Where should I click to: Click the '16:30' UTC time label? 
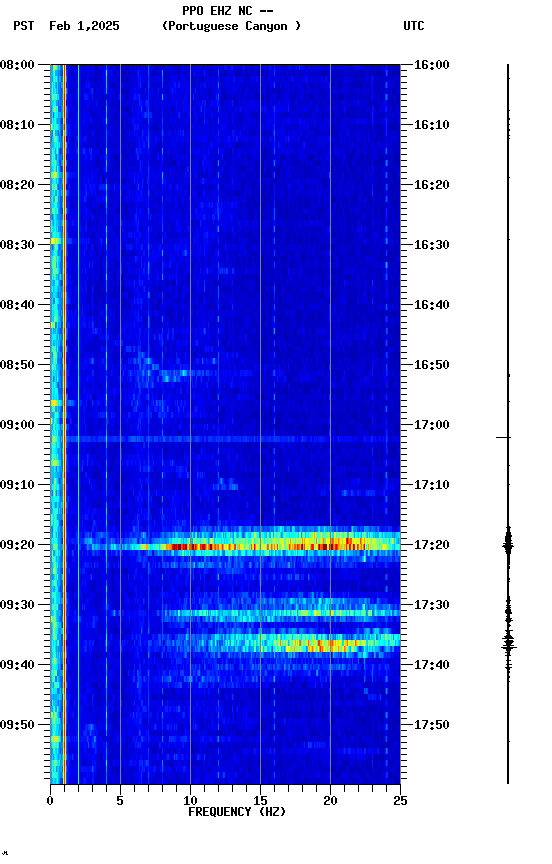(432, 245)
